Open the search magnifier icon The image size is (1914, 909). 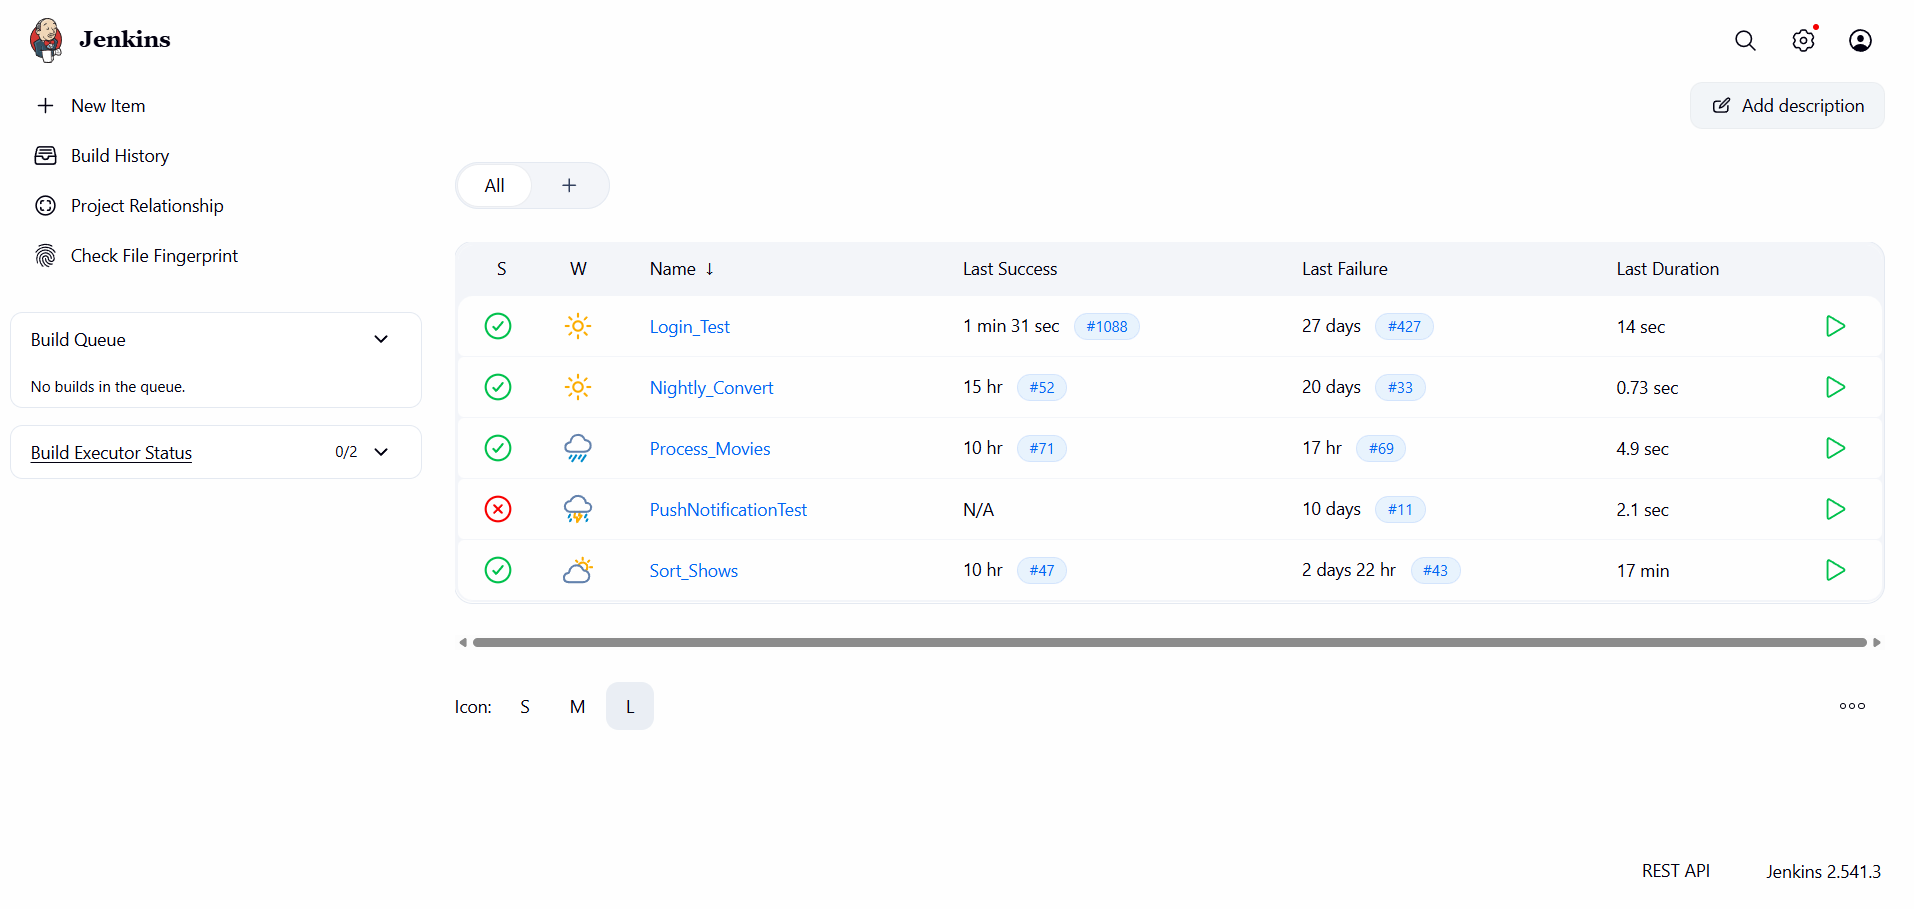[x=1745, y=40]
